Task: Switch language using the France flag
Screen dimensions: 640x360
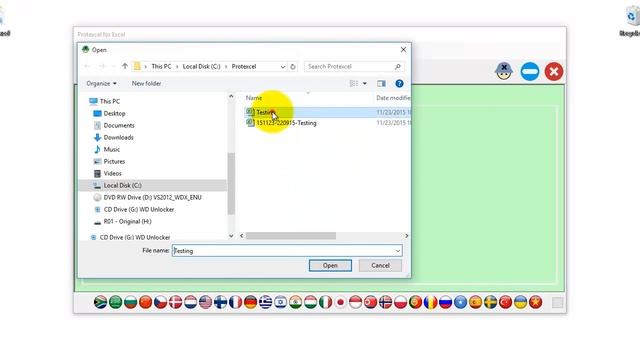Action: pyautogui.click(x=236, y=302)
